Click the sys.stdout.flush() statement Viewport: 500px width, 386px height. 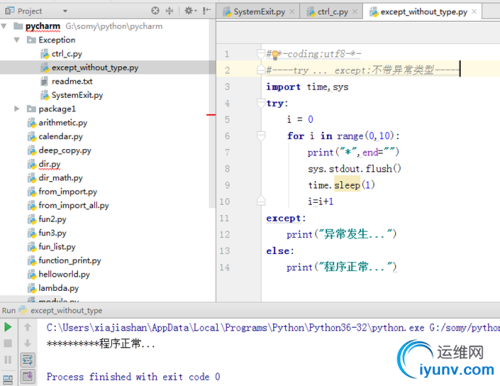(x=355, y=169)
